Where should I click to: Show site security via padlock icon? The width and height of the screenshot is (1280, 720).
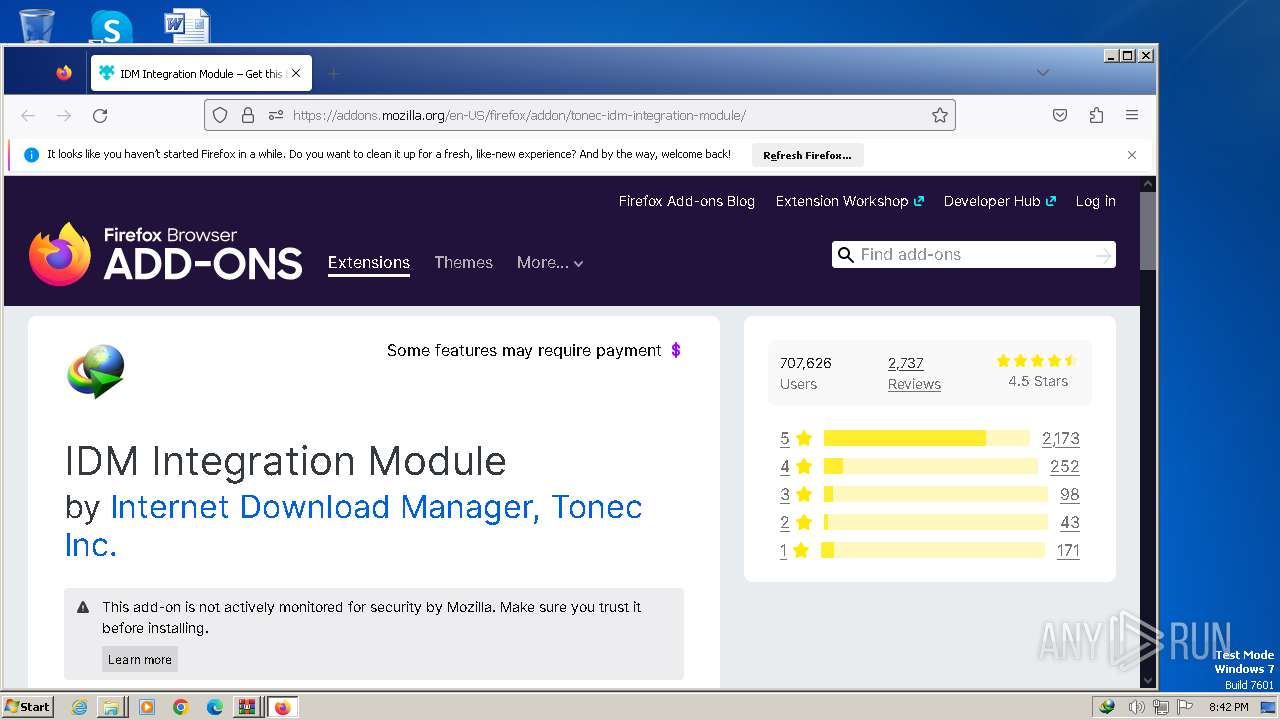pyautogui.click(x=248, y=116)
